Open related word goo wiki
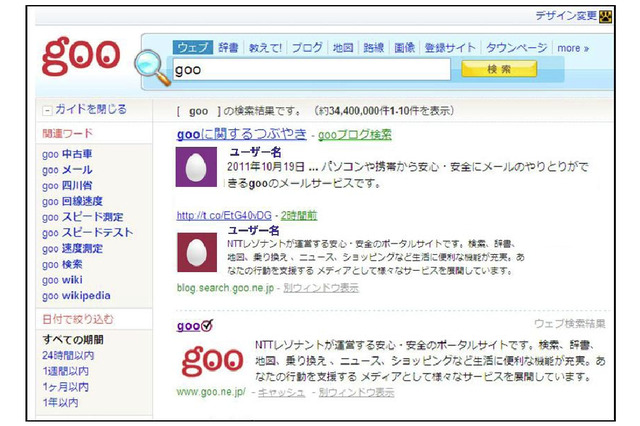Screen dimensions: 640x426 pos(62,280)
